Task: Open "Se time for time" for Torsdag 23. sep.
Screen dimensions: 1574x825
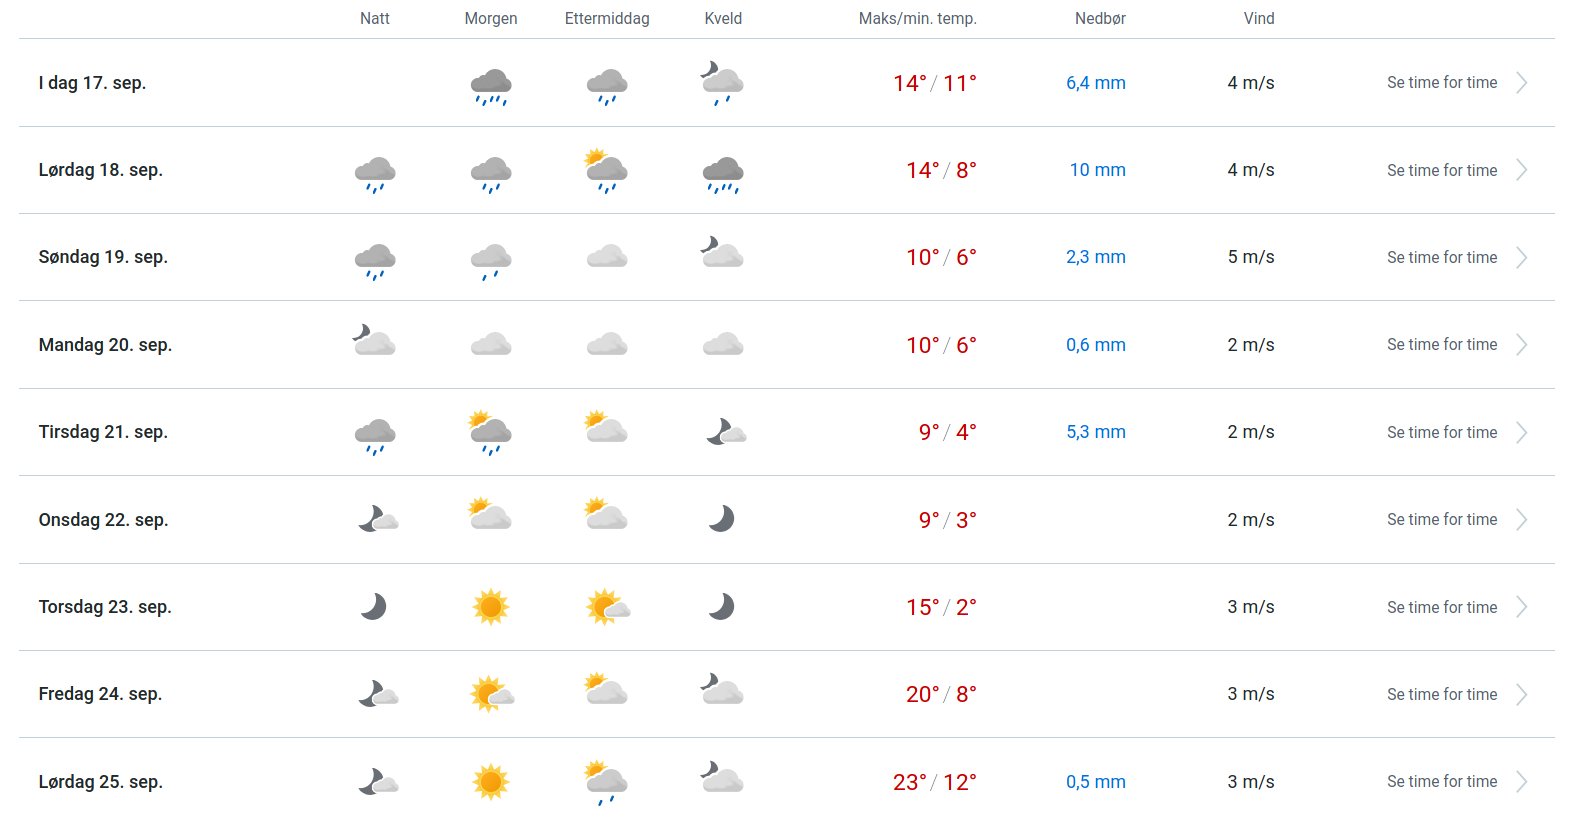Action: click(1442, 607)
